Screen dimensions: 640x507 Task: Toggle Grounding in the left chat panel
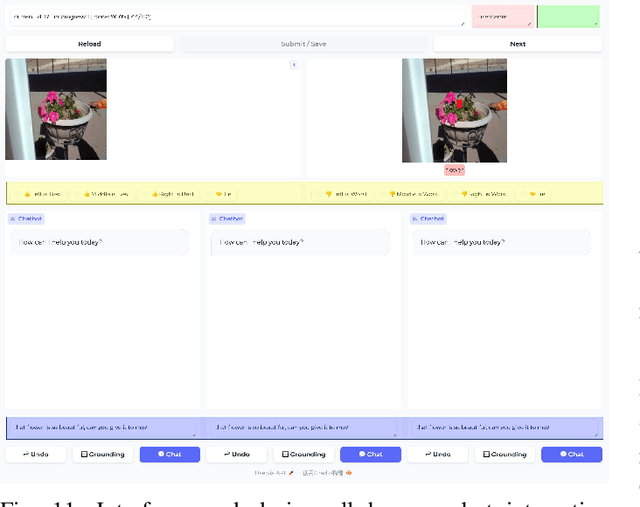click(x=103, y=454)
